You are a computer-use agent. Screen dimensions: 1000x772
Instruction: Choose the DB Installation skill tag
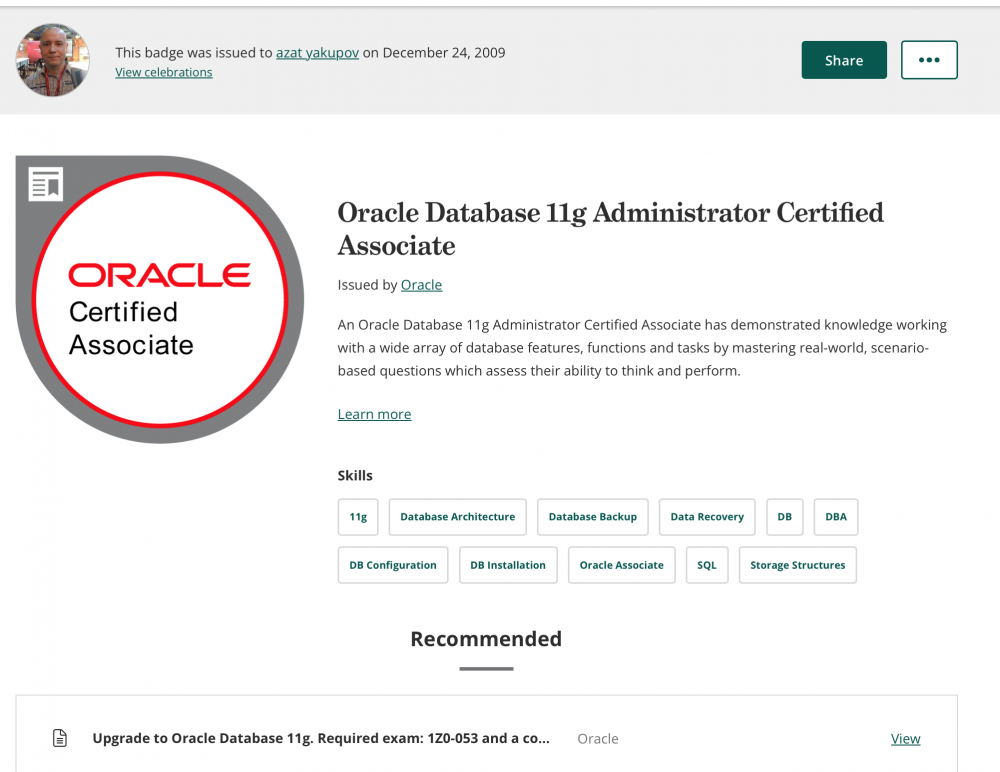(x=508, y=565)
